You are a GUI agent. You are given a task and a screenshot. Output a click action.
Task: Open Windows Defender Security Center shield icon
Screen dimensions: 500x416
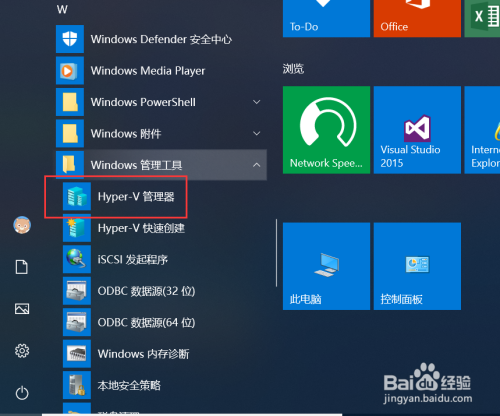tap(70, 39)
